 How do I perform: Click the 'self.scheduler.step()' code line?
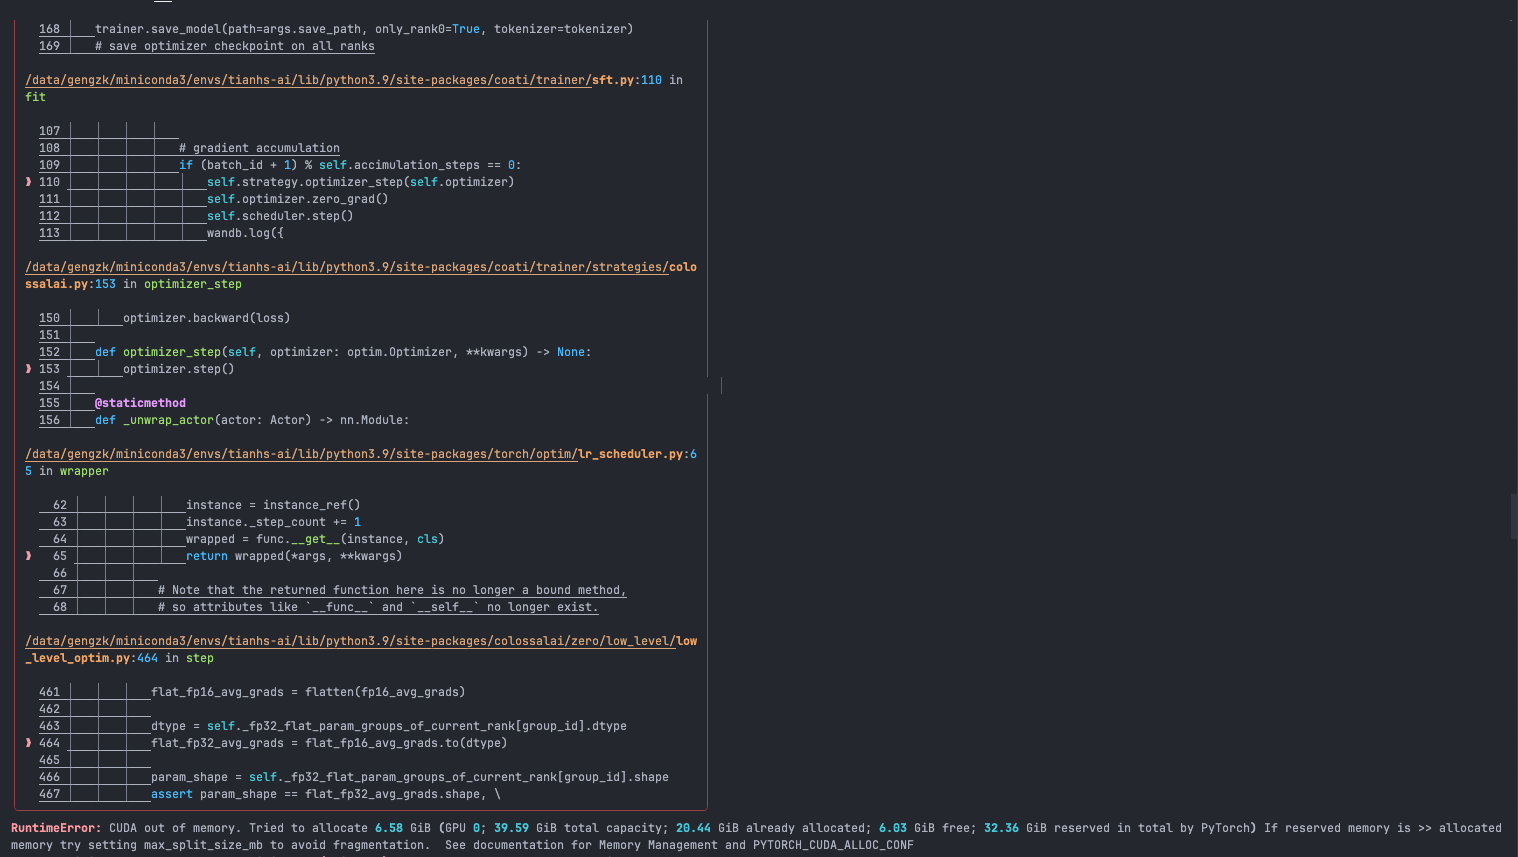tap(280, 216)
